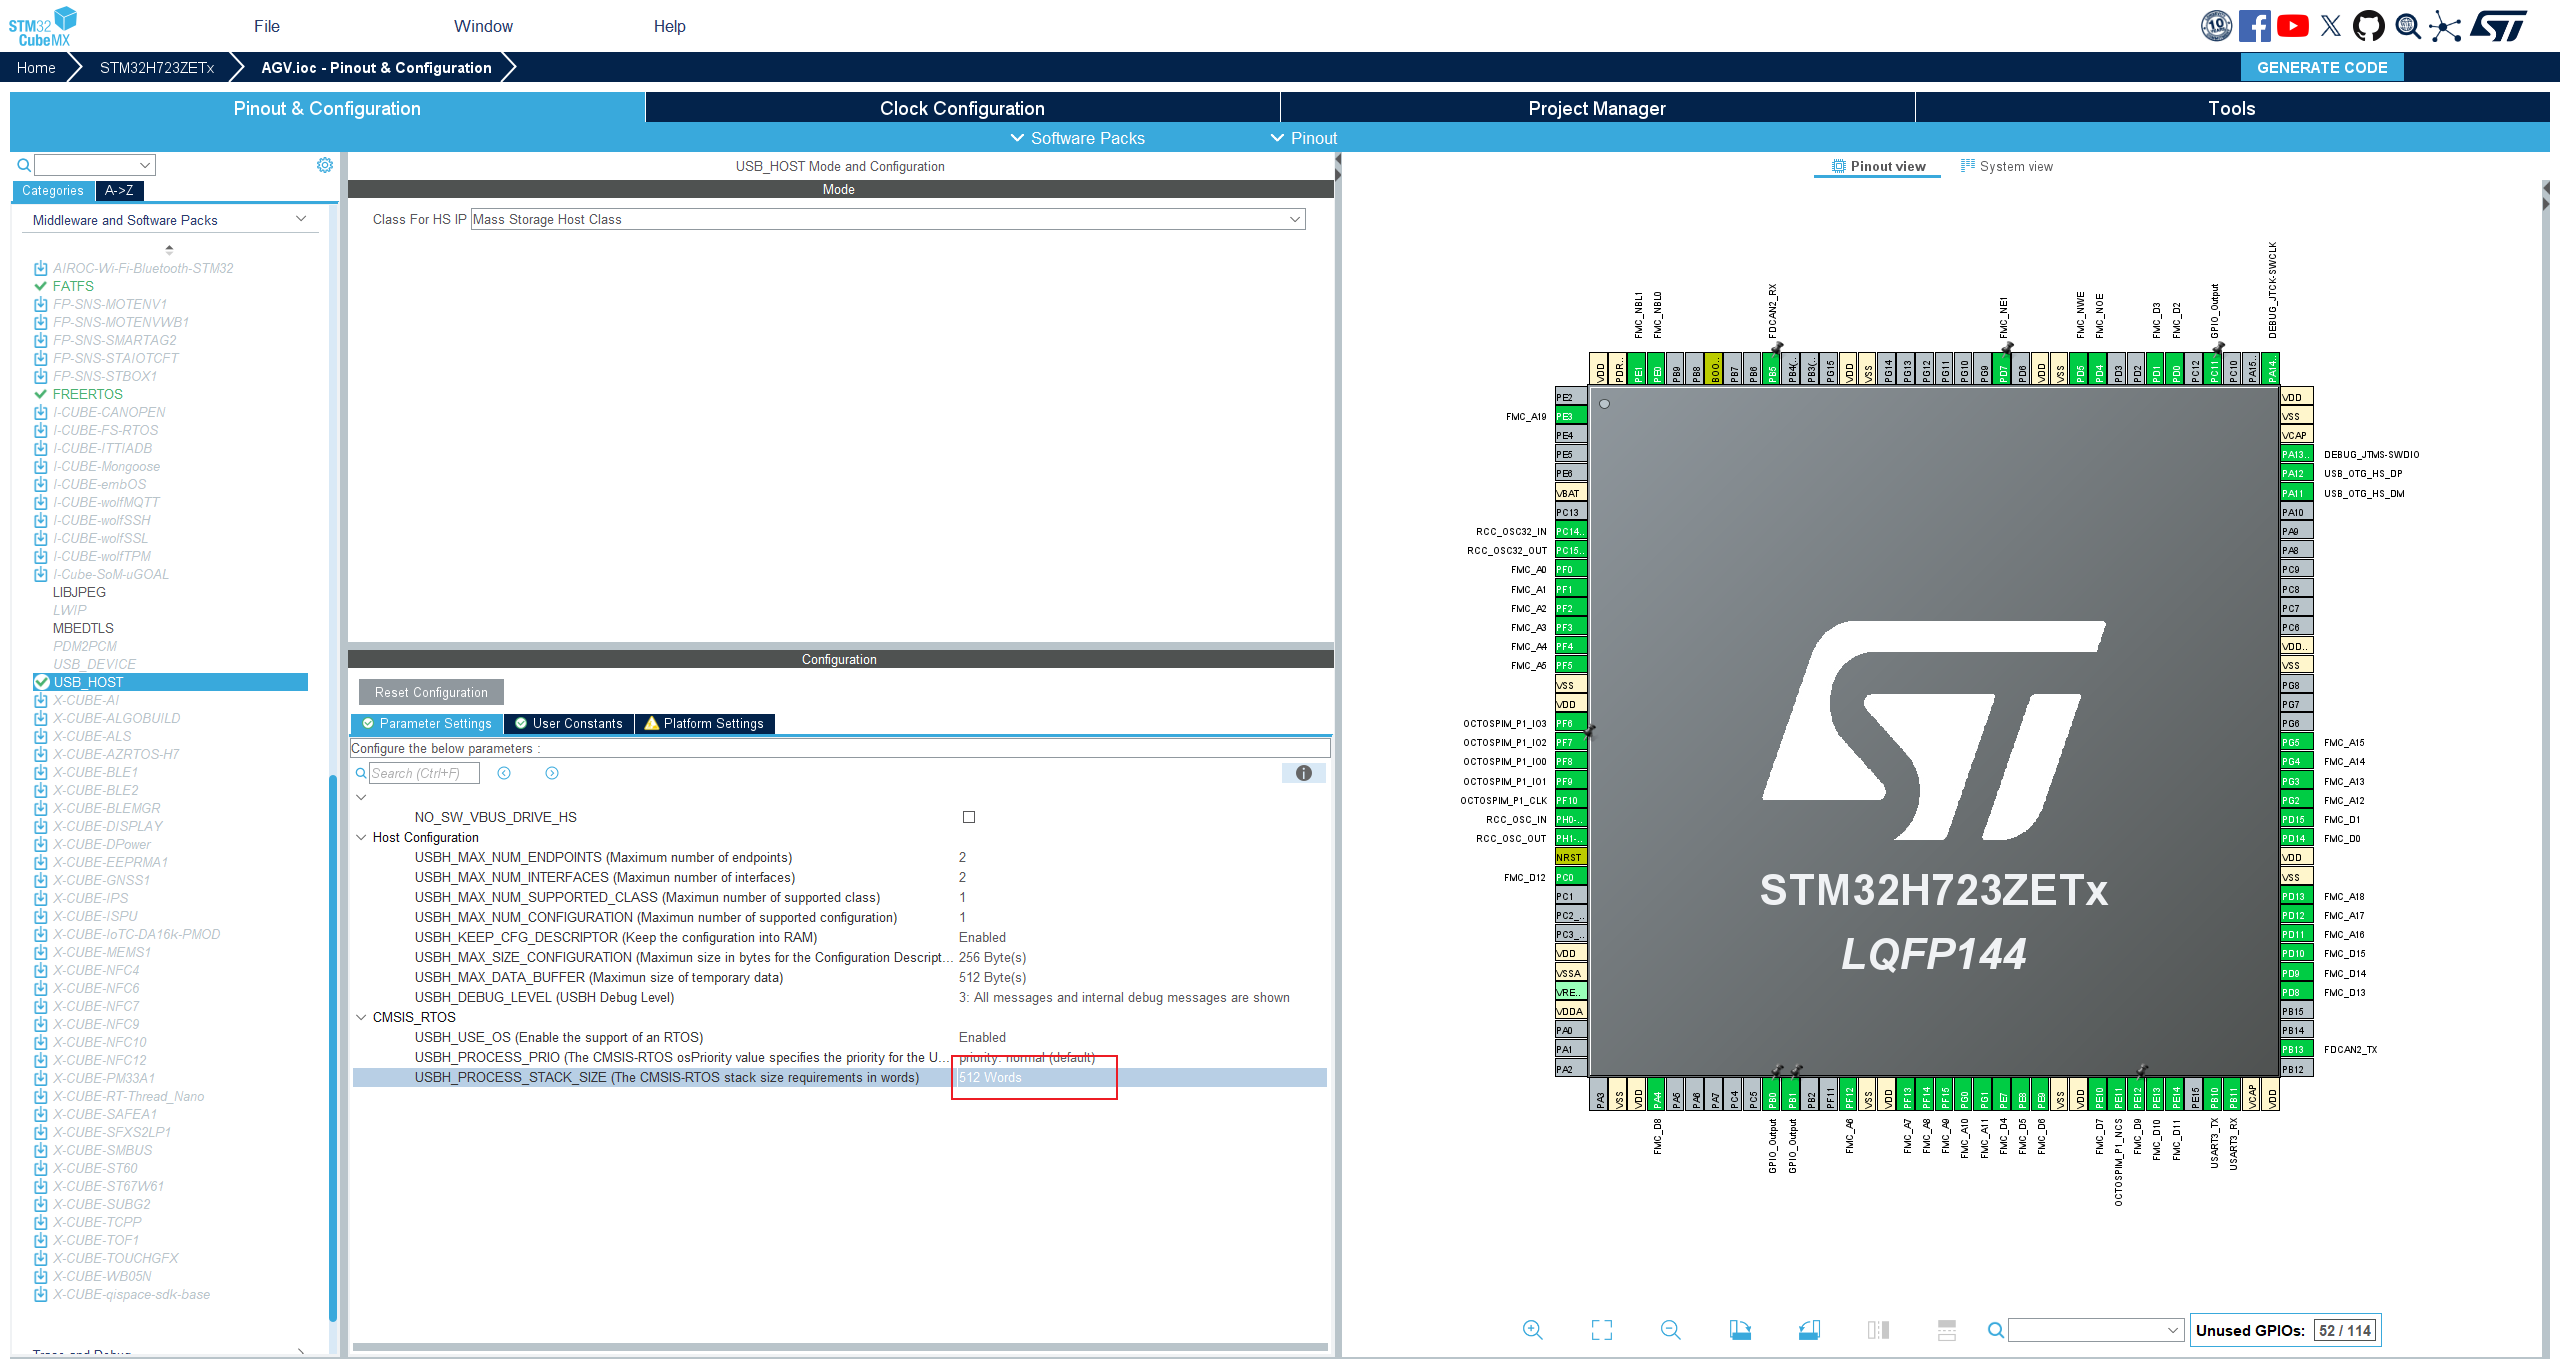The width and height of the screenshot is (2560, 1369).
Task: Open the GitHub icon in the header
Action: 2368,26
